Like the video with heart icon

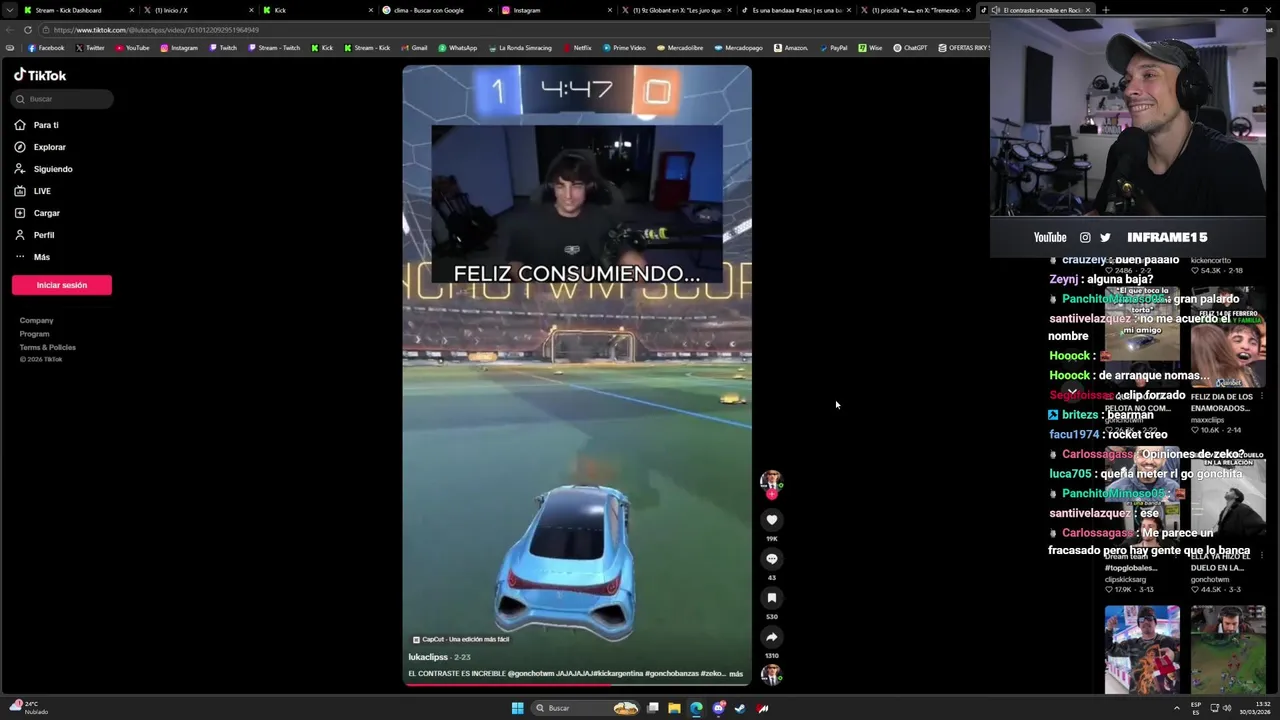[x=771, y=520]
